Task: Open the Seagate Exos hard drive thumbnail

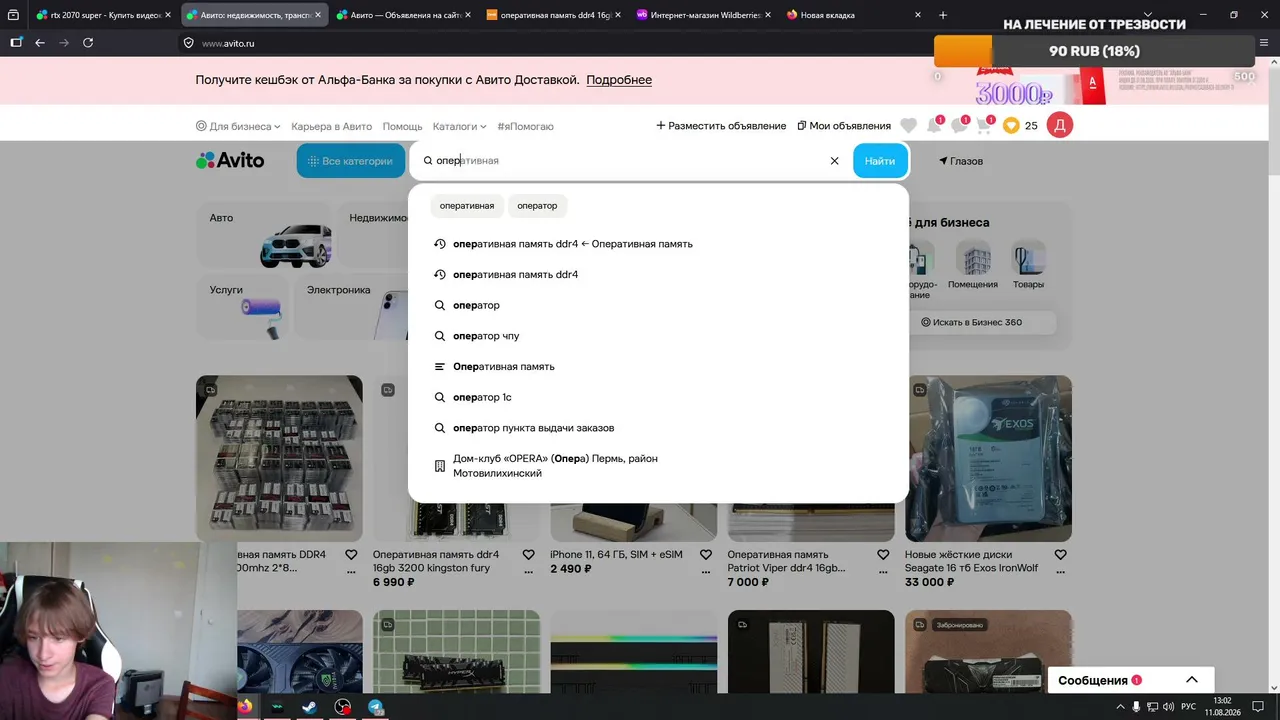Action: [988, 458]
